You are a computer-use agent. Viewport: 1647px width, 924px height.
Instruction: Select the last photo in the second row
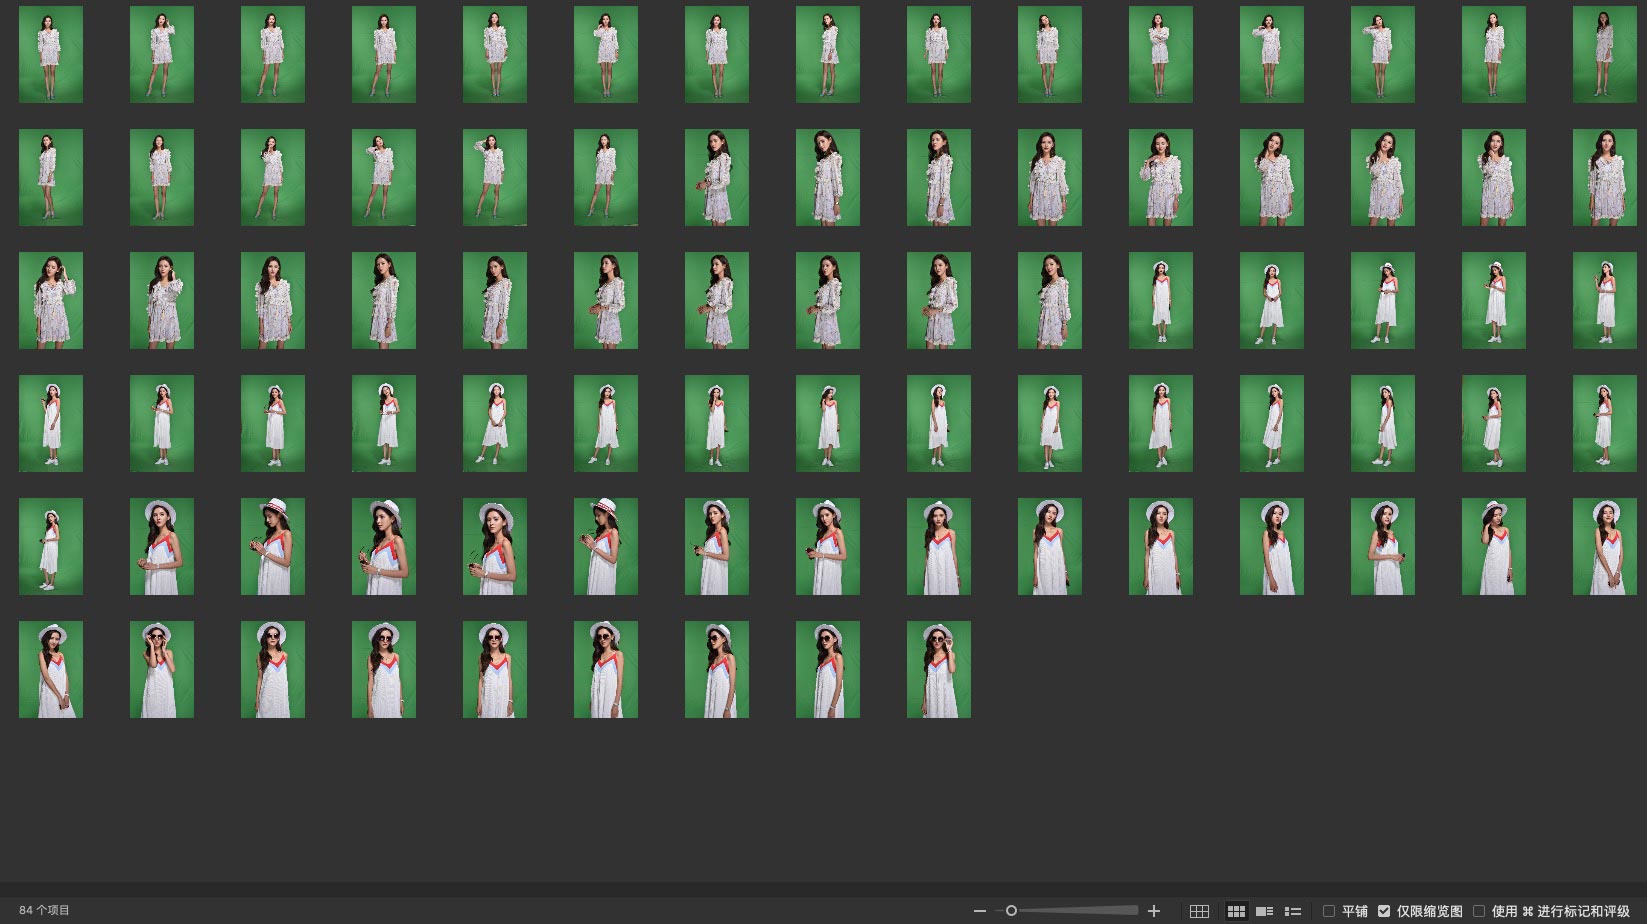click(1604, 177)
